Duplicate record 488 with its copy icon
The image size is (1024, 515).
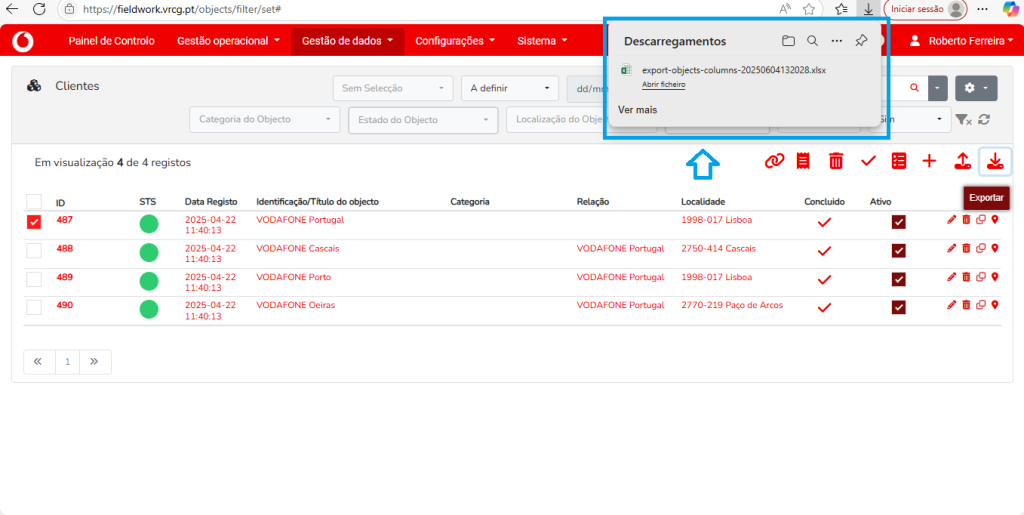980,248
